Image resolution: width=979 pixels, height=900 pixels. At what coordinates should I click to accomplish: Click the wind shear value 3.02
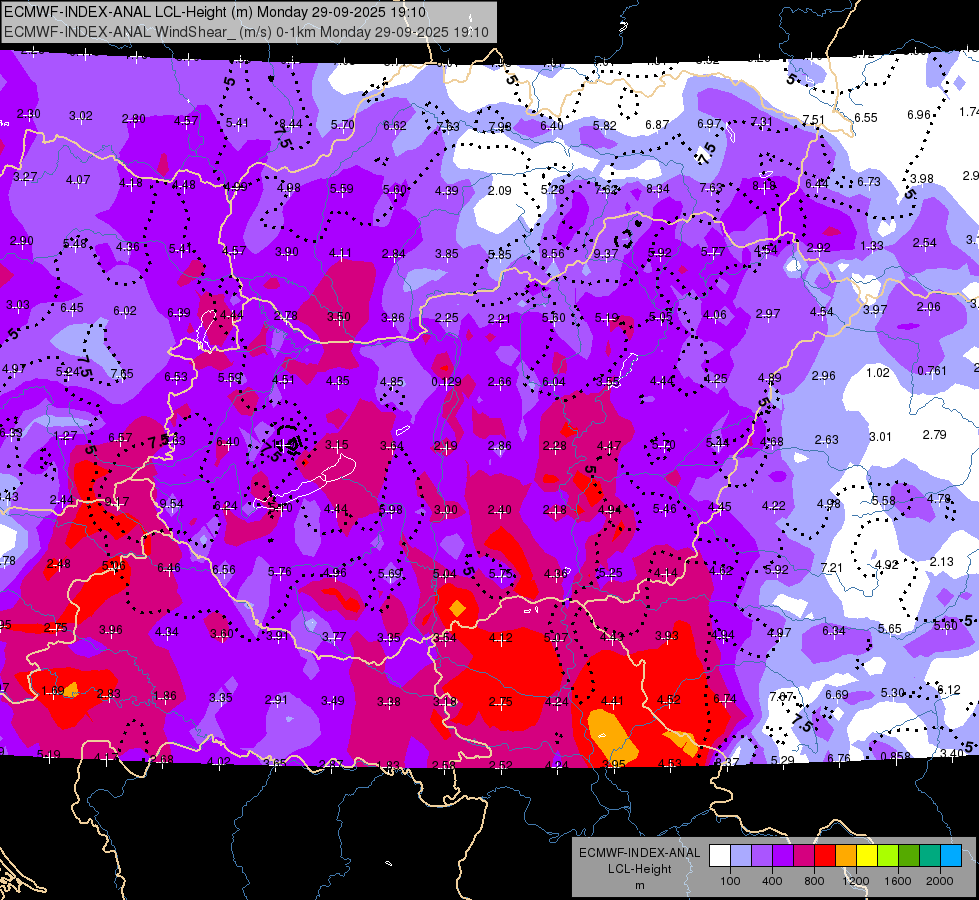(81, 116)
